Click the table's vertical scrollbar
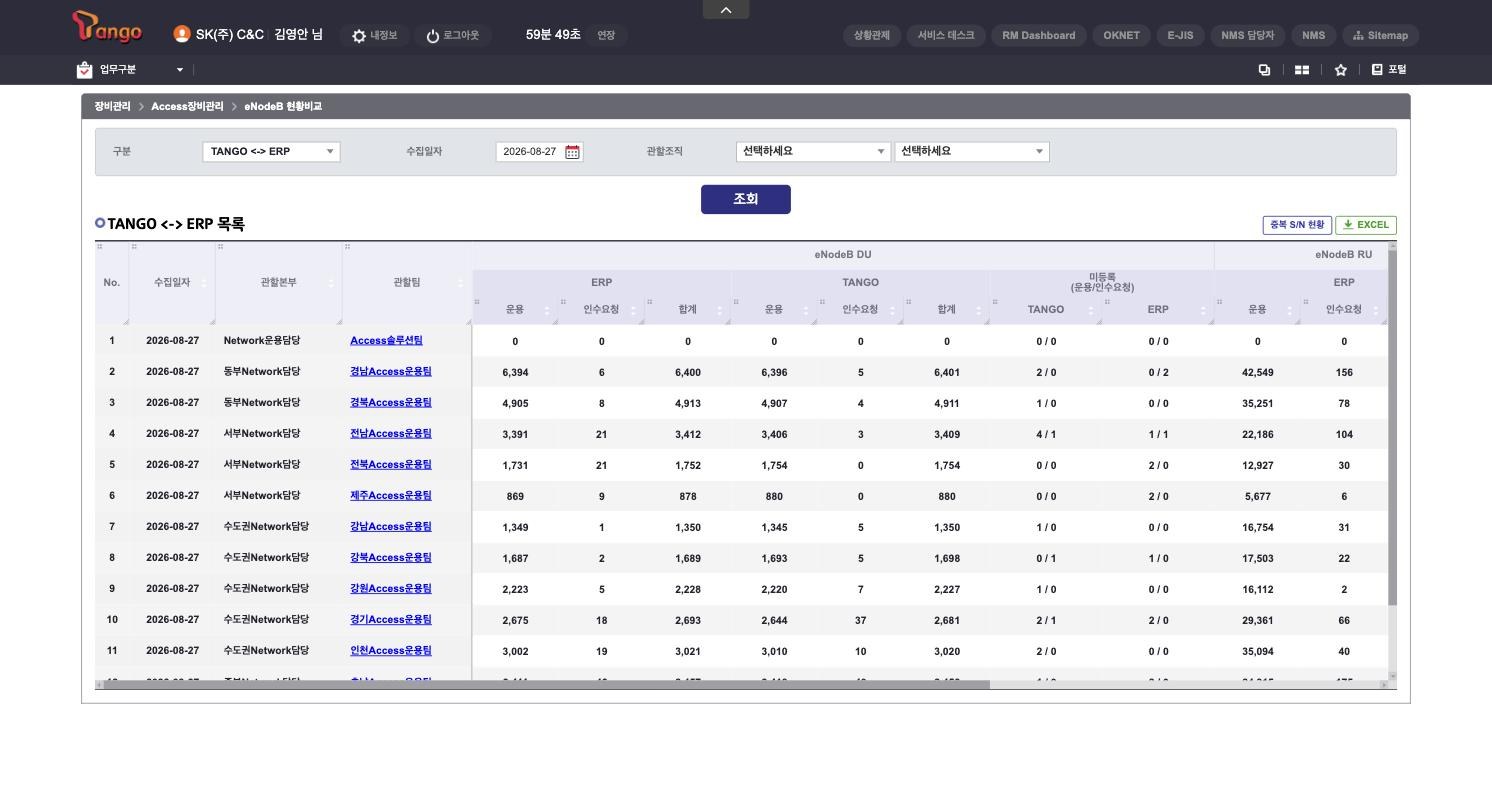The width and height of the screenshot is (1492, 812). tap(1392, 428)
